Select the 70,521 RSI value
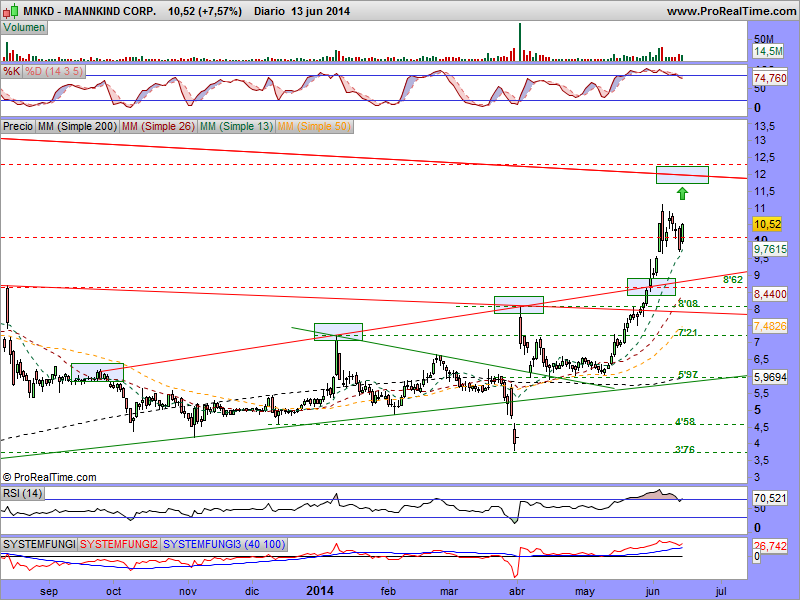Image resolution: width=800 pixels, height=600 pixels. click(x=770, y=497)
